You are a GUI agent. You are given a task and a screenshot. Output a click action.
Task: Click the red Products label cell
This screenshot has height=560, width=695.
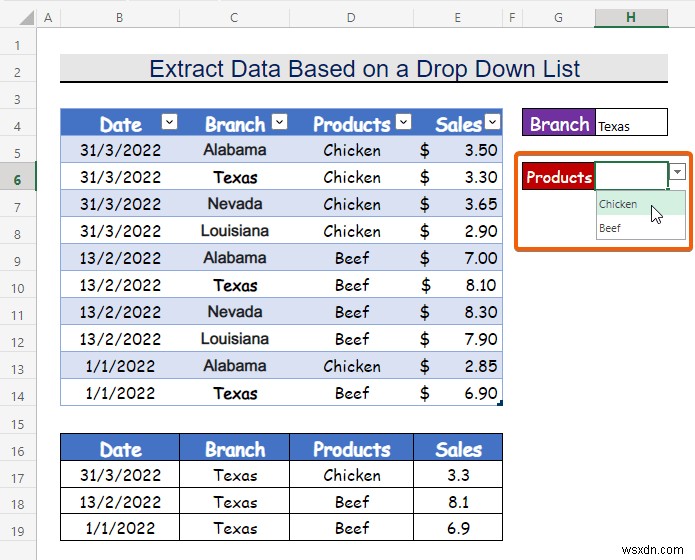(559, 176)
